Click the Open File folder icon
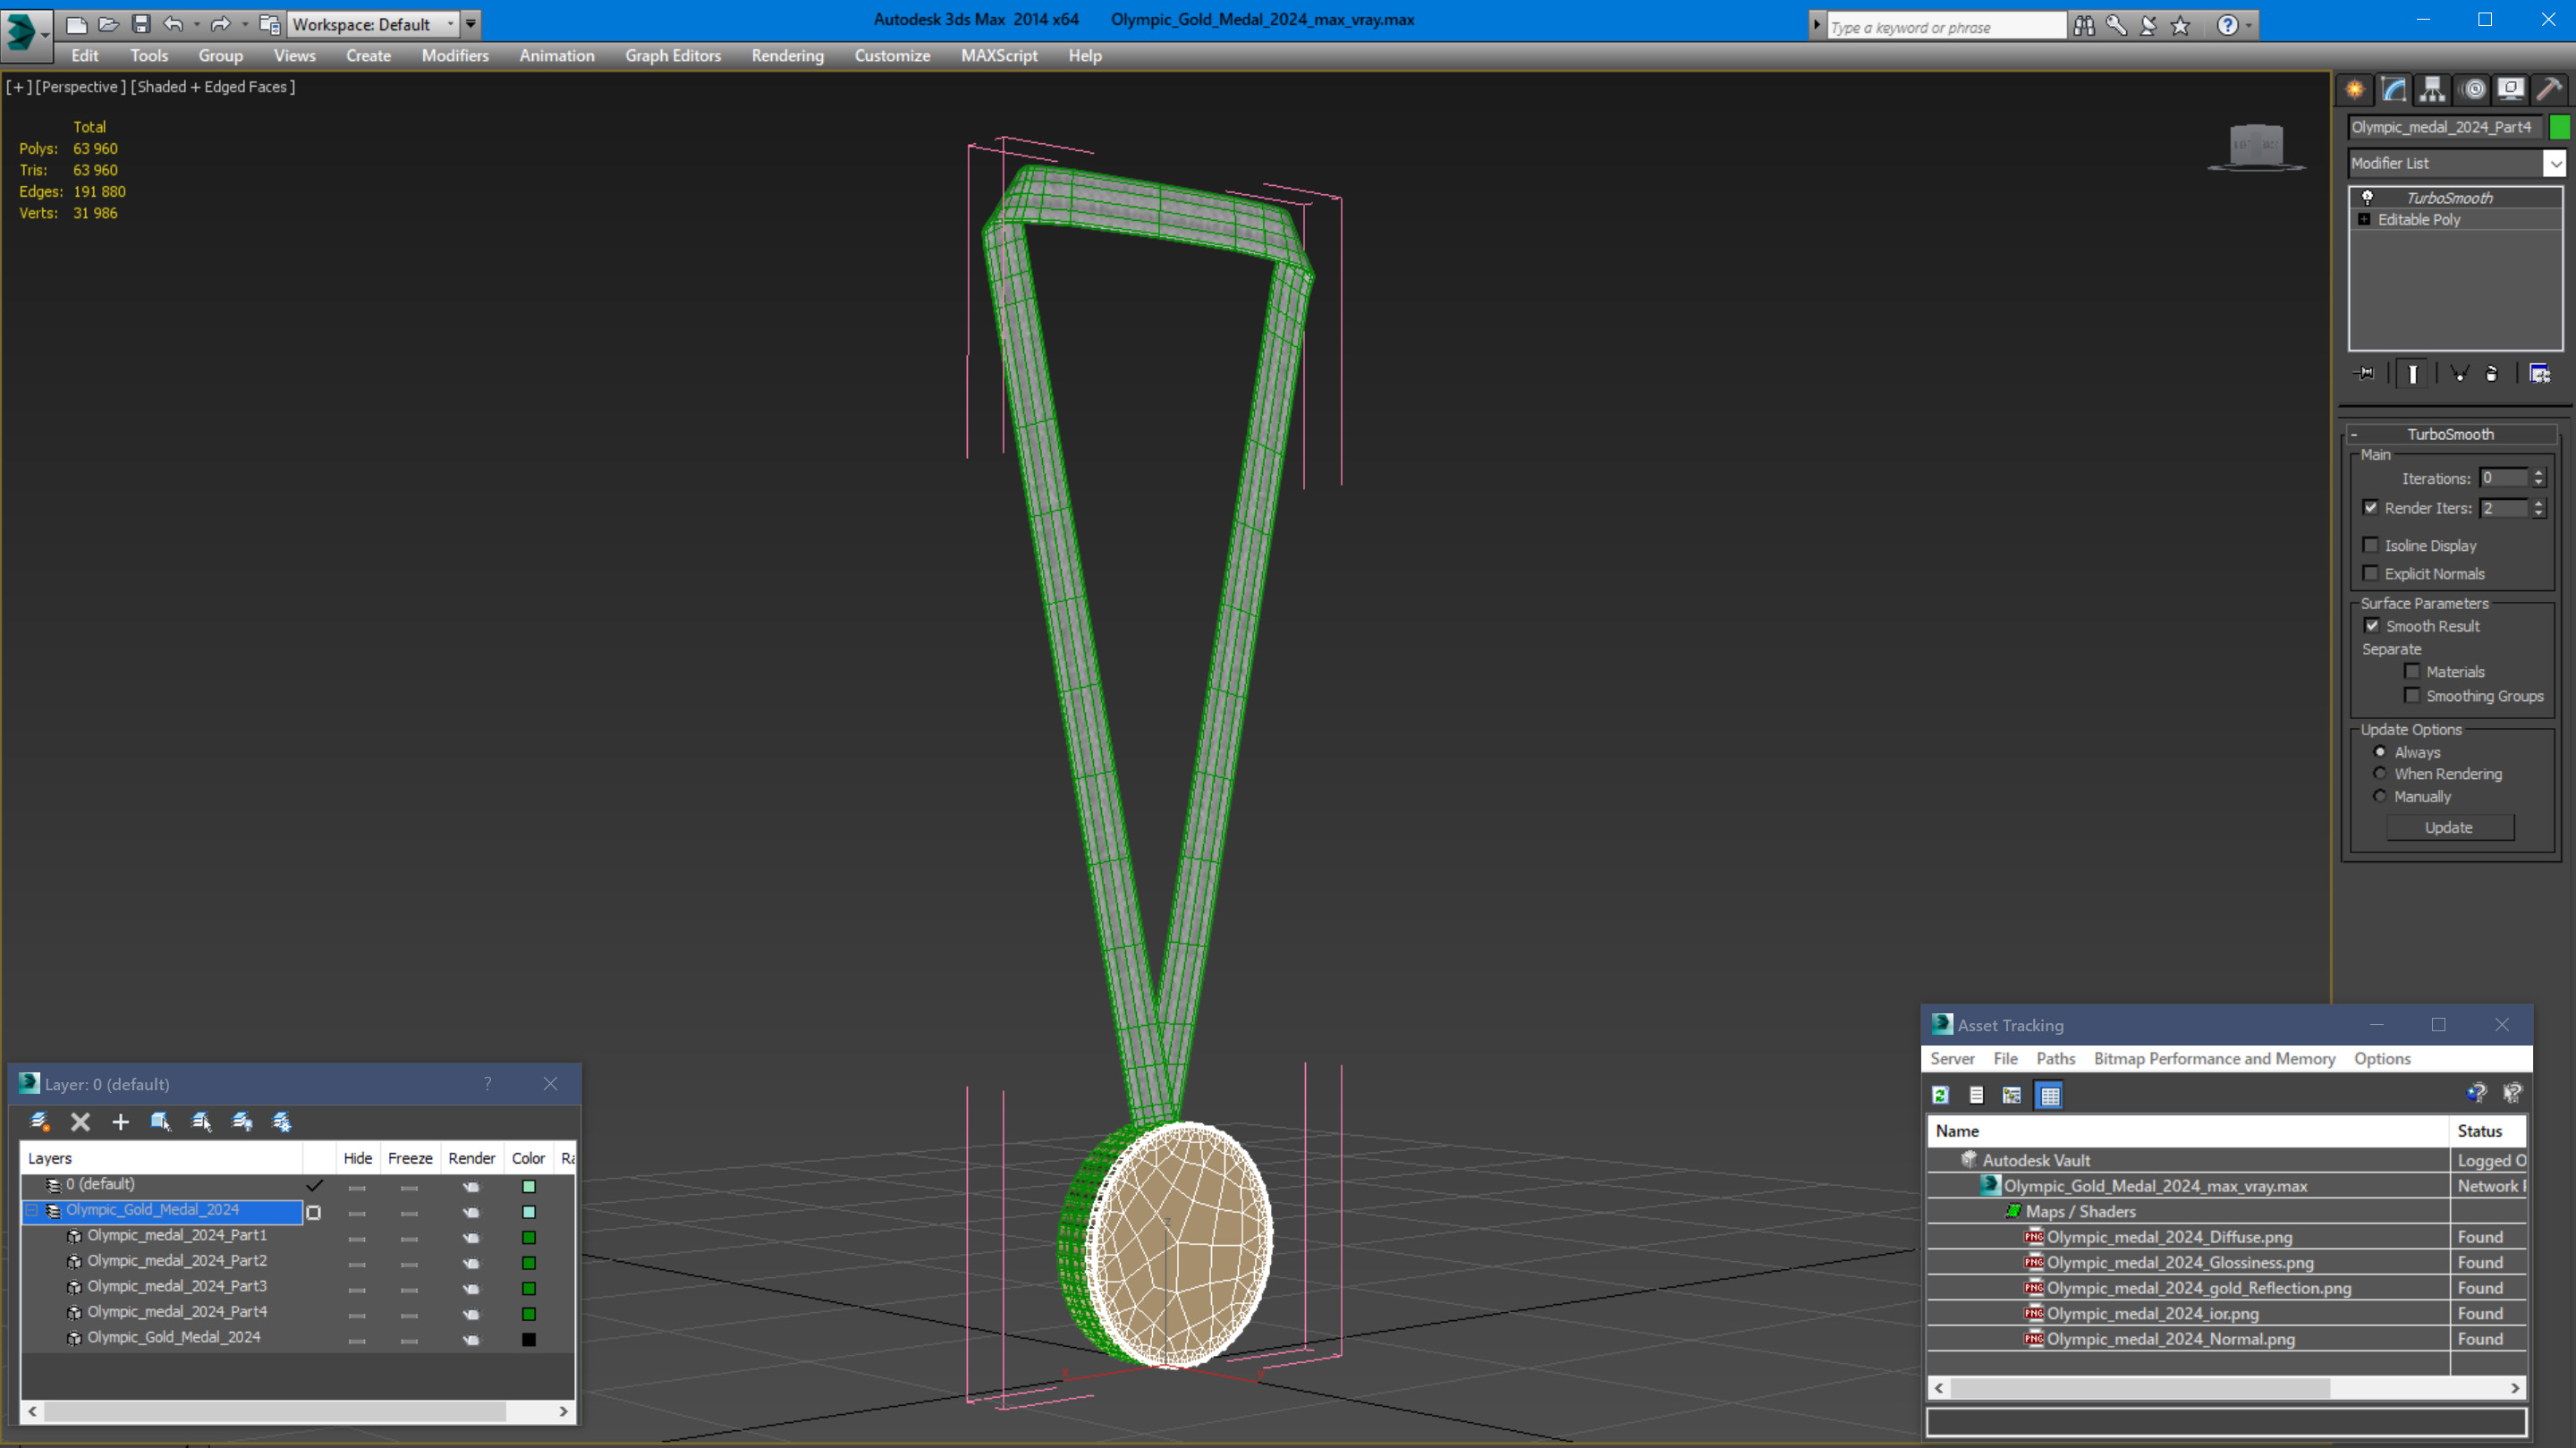 pos(108,24)
